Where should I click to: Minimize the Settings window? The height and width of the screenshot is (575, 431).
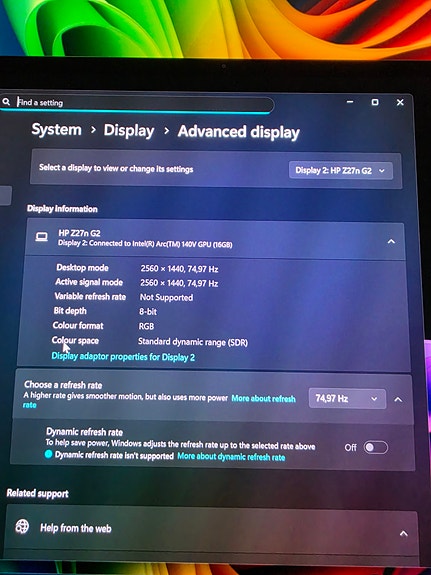point(350,102)
